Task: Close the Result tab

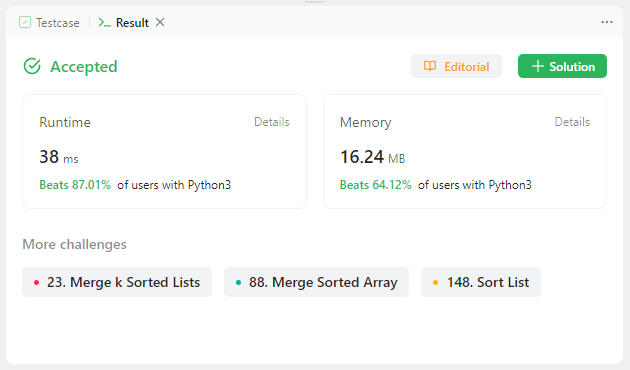Action: click(x=160, y=22)
